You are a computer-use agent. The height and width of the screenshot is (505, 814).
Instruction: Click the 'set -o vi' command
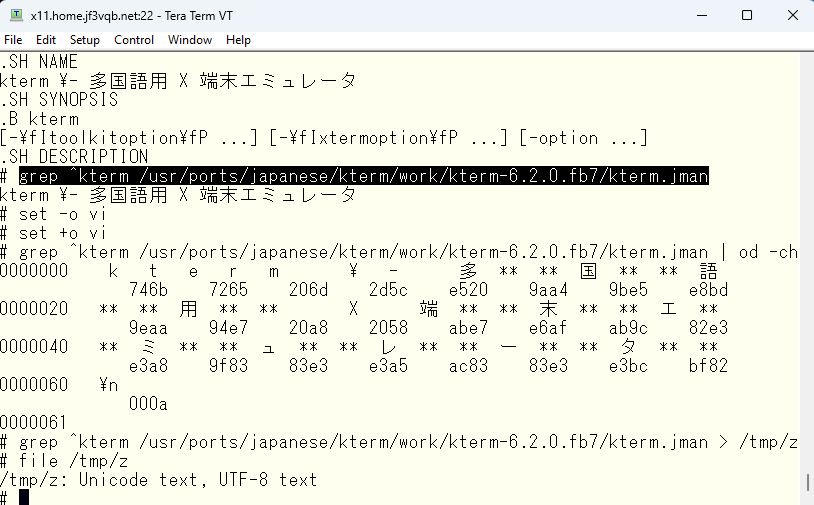pyautogui.click(x=62, y=214)
